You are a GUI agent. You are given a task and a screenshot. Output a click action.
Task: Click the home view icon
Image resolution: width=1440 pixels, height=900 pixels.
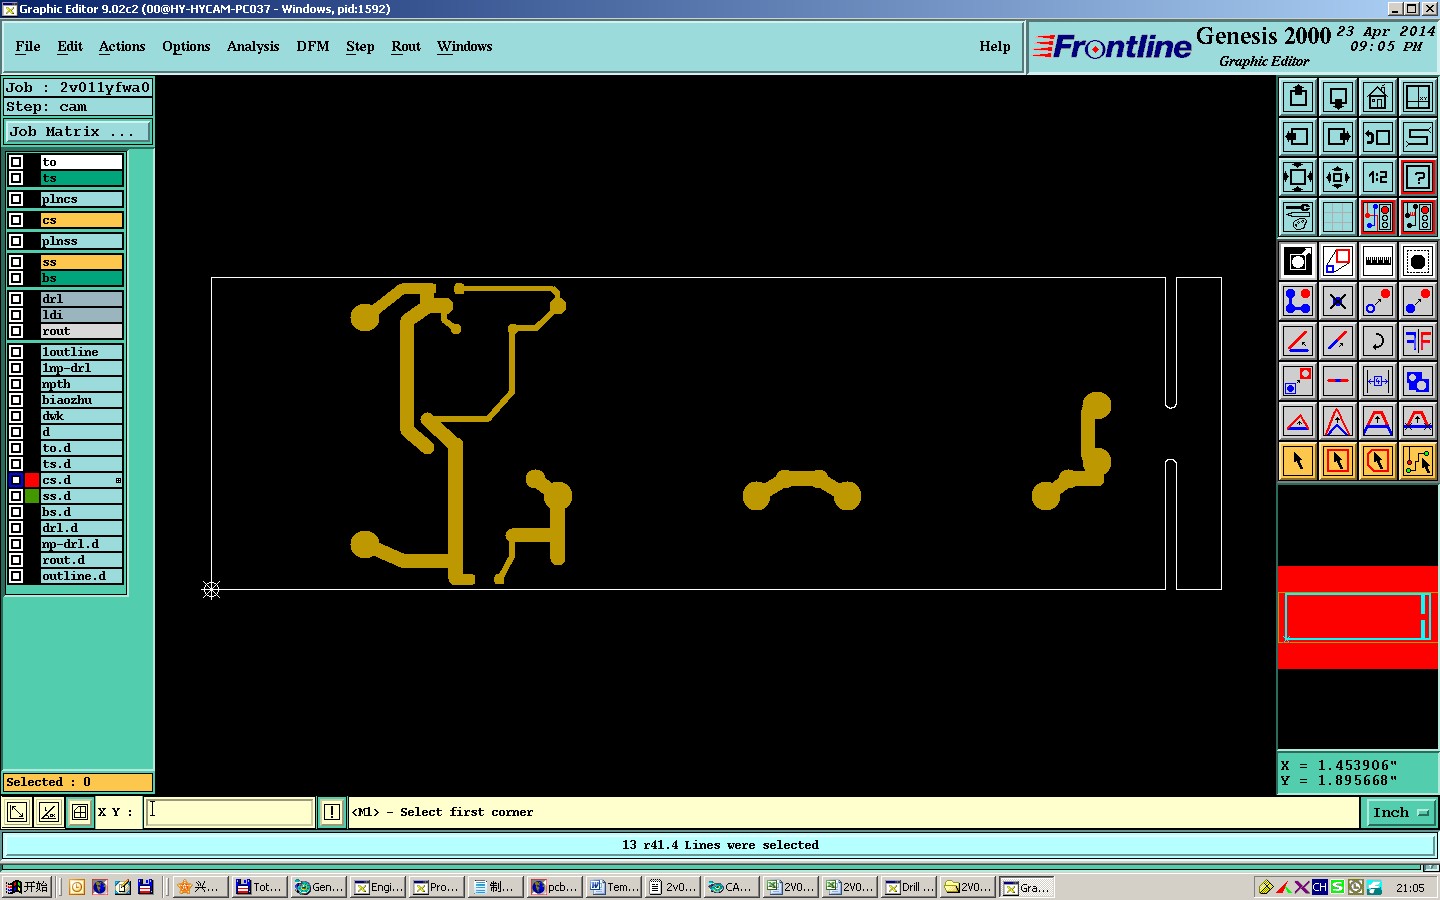(1377, 97)
